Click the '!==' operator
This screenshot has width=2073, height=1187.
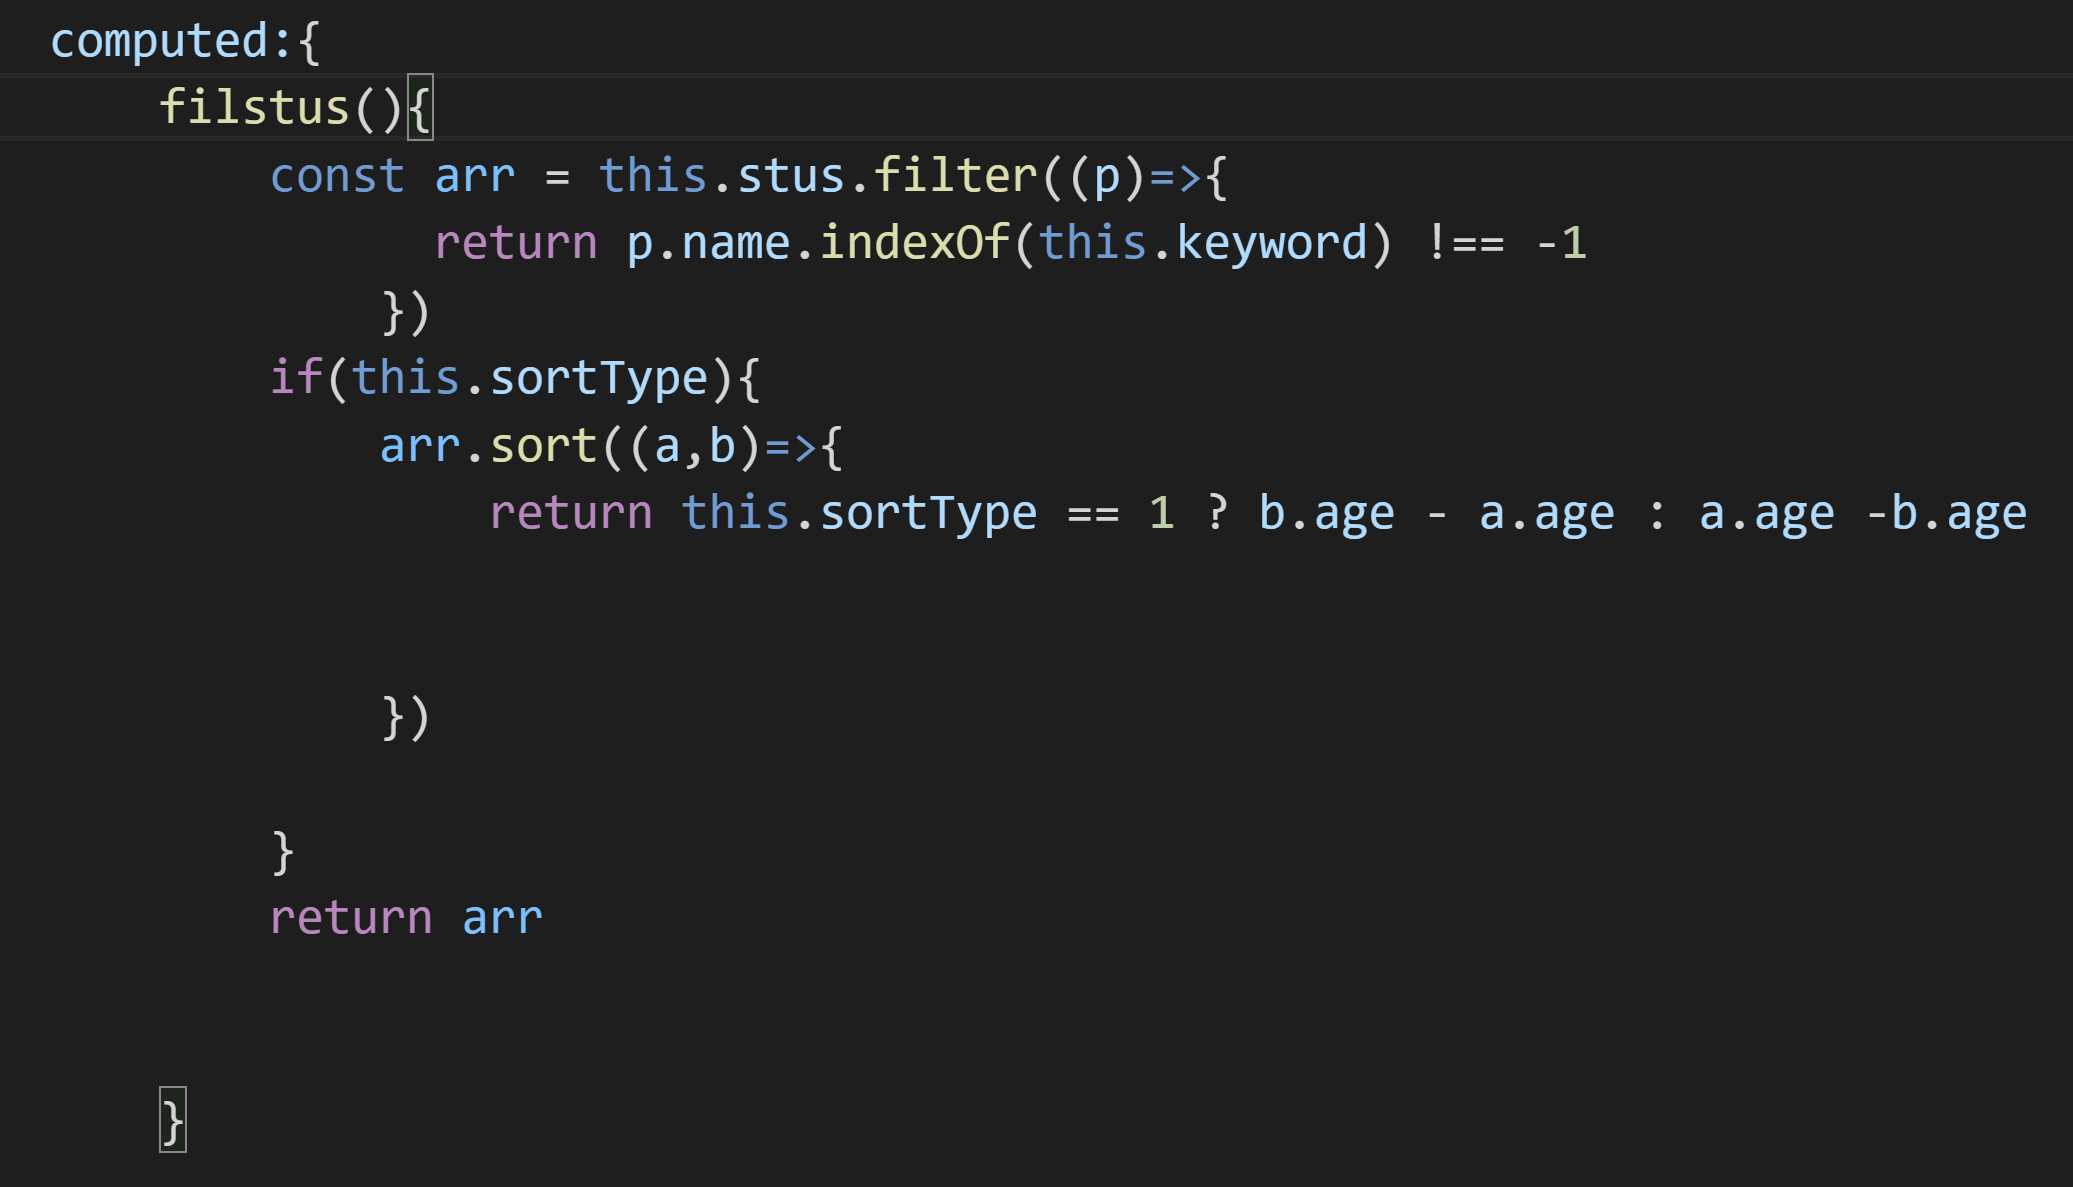pyautogui.click(x=1465, y=243)
